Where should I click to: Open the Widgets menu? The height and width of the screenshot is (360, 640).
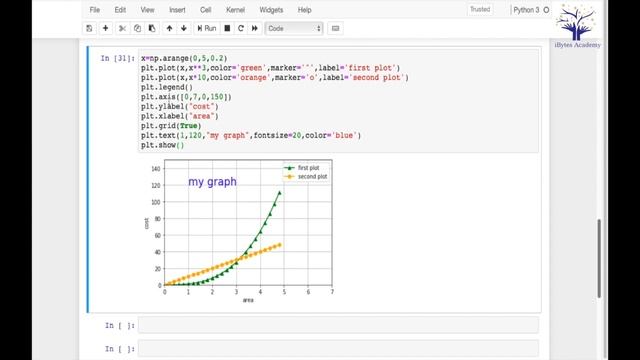pos(271,10)
